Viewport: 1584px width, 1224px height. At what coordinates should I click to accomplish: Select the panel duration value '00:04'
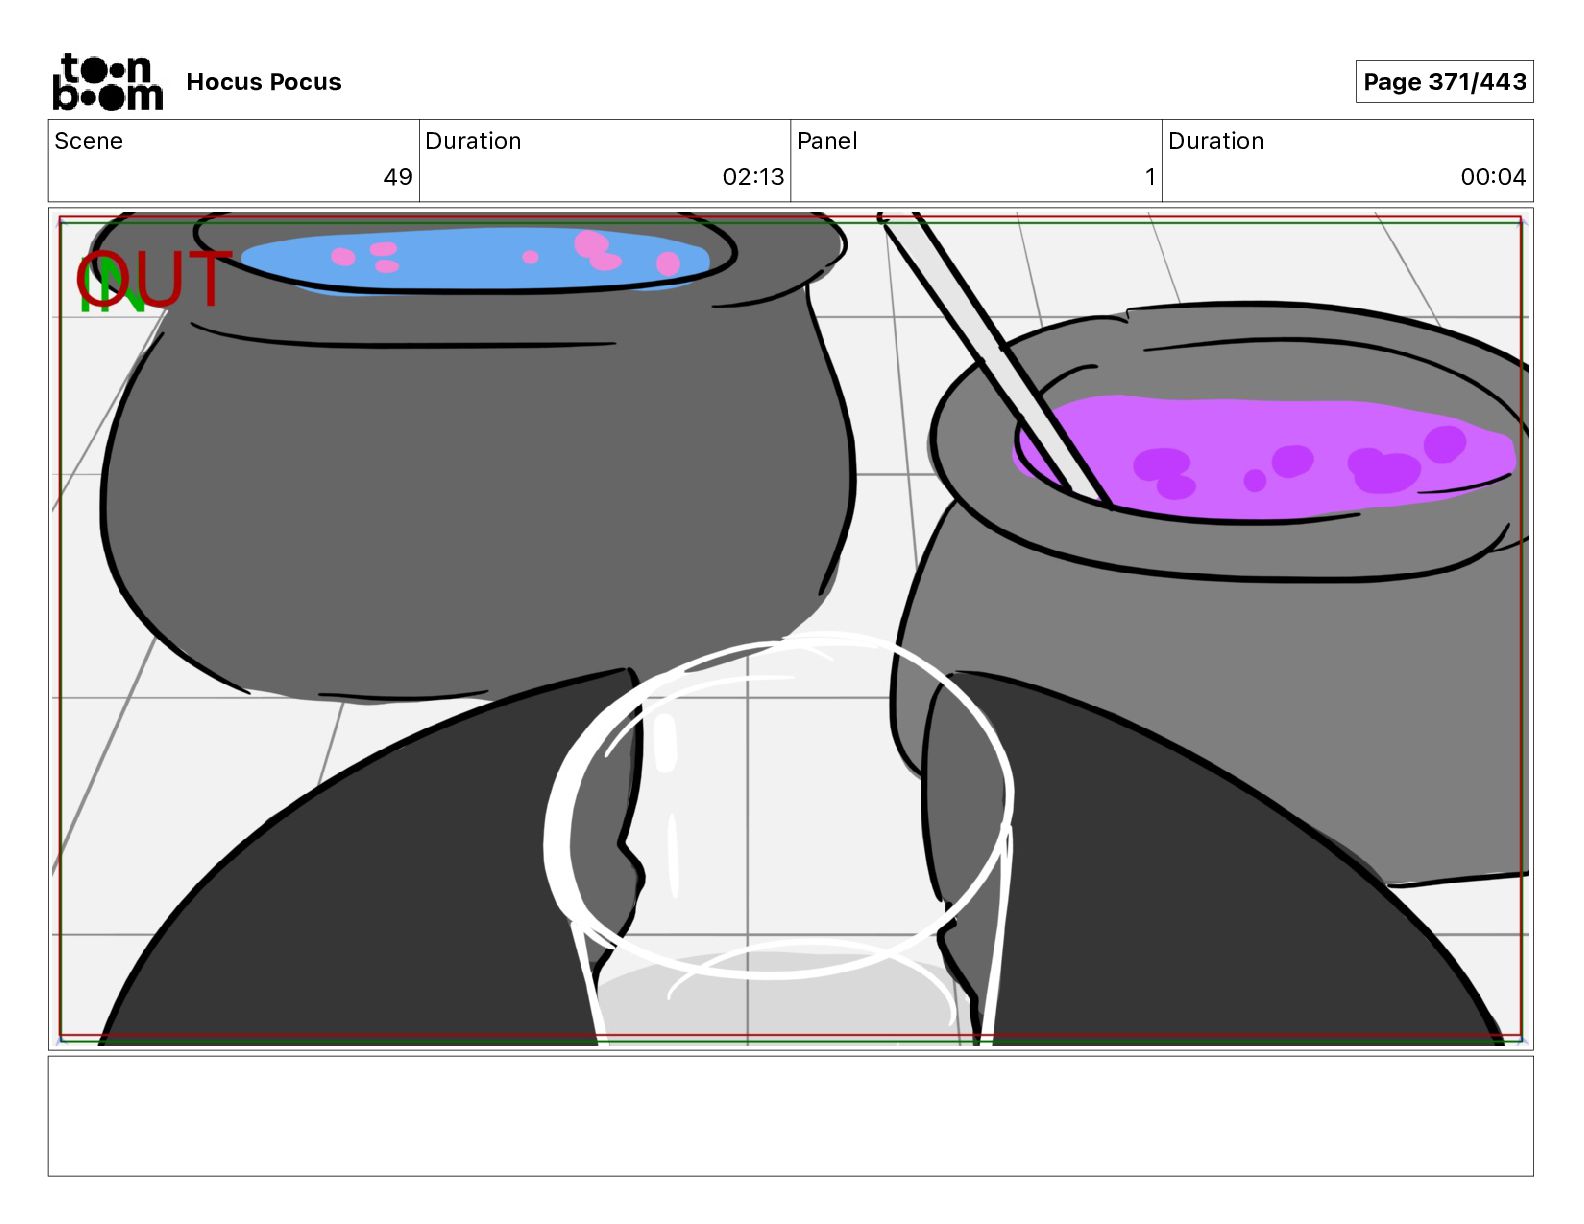click(1493, 177)
